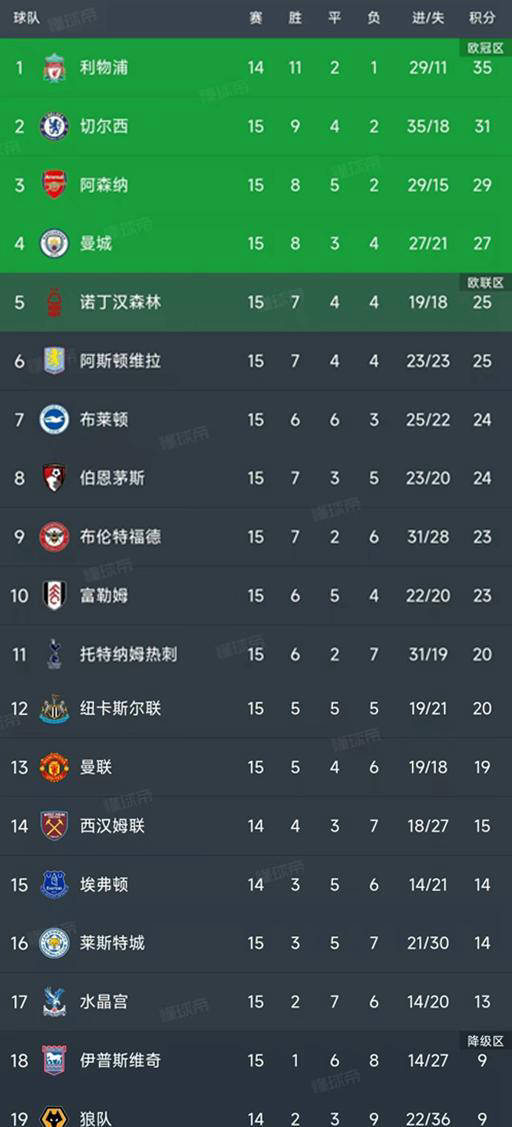512x1127 pixels.
Task: Select the 水晶宫 row points value 13
Action: [x=483, y=1001]
